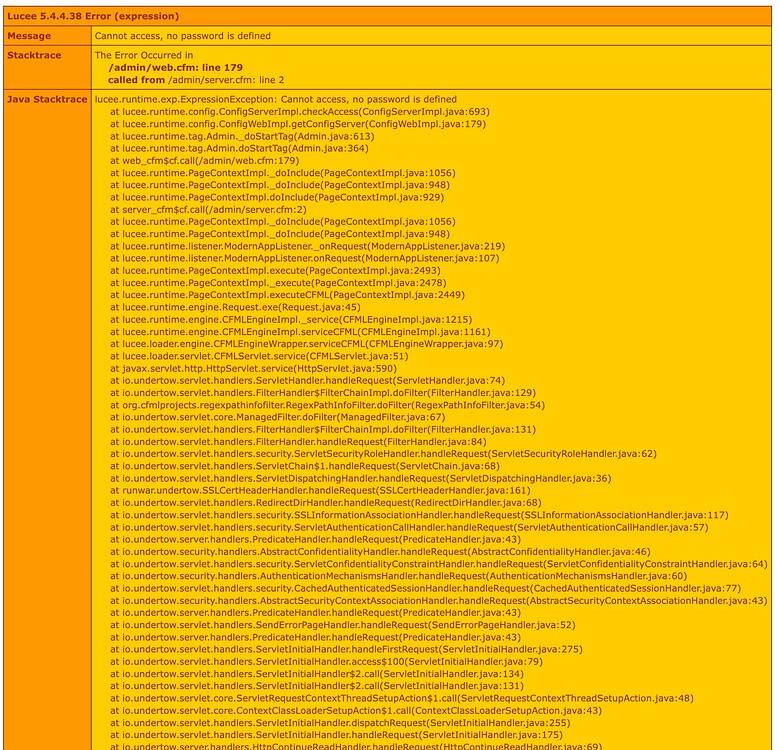This screenshot has width=778, height=750.
Task: Select the 'Message' row label
Action: click(x=29, y=36)
